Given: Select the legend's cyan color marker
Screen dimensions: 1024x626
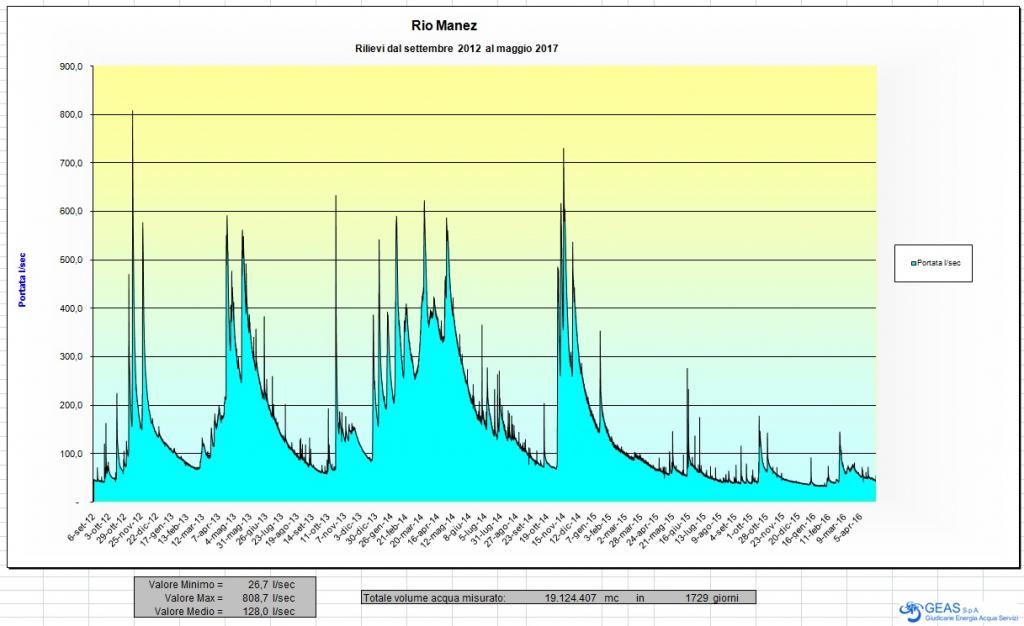Looking at the screenshot, I should 914,263.
